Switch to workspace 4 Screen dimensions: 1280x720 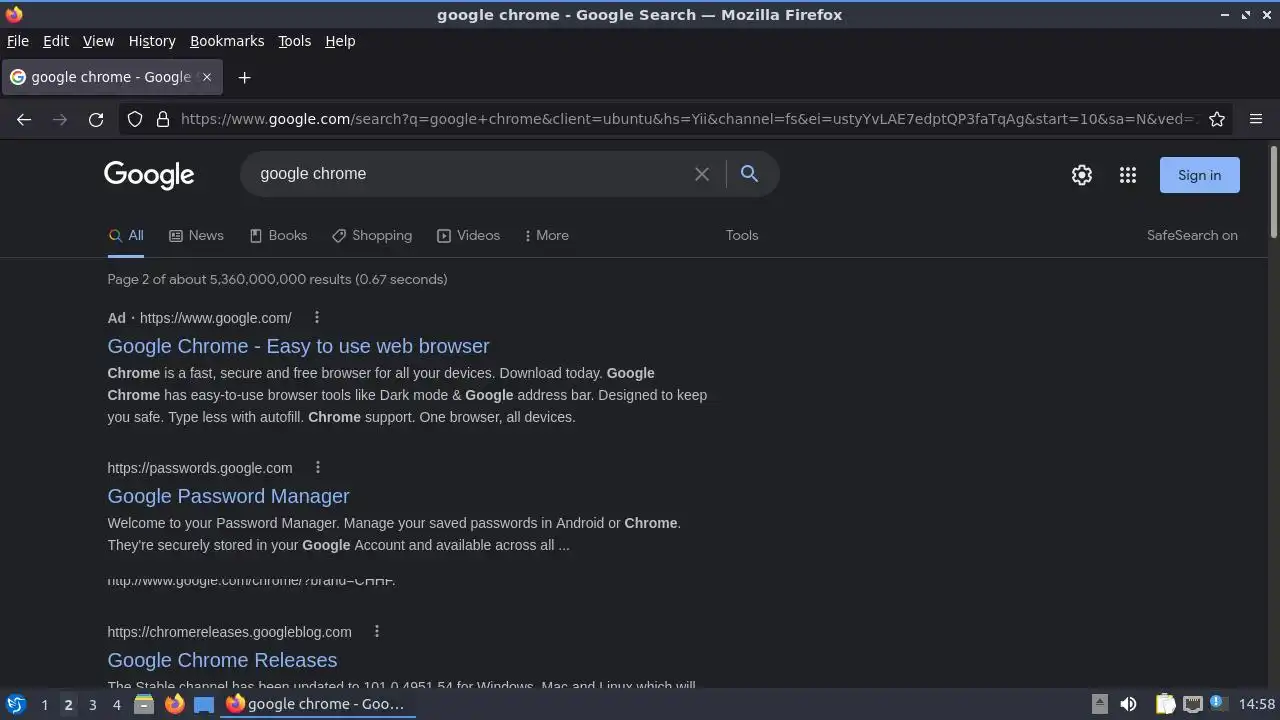[x=116, y=704]
